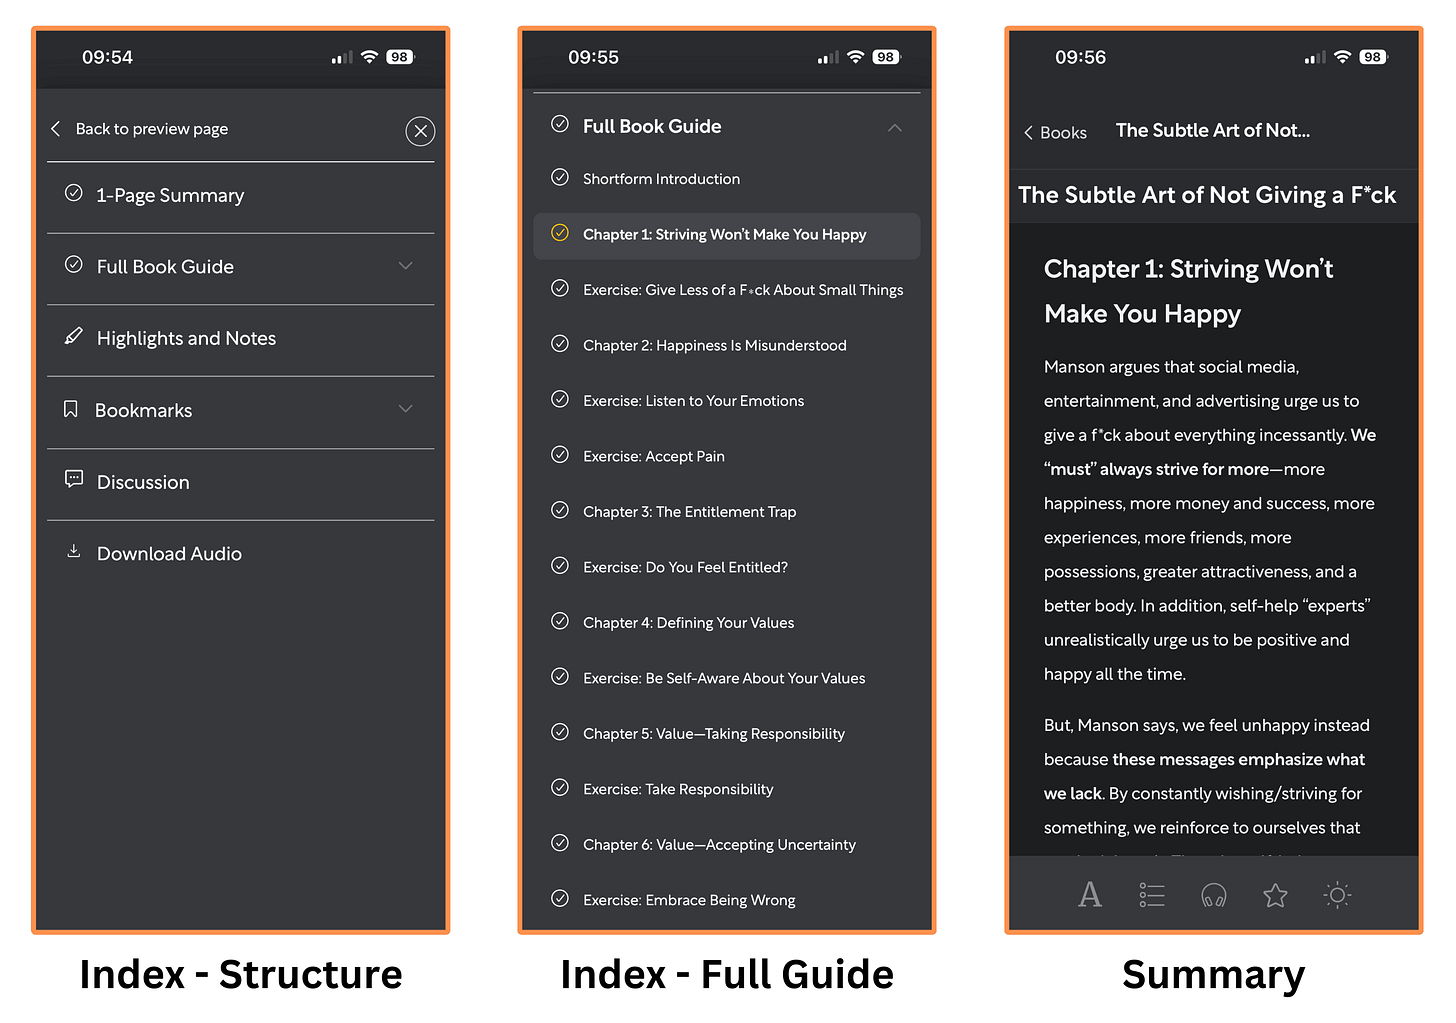Select Chapter 3: The Entitlement Trap
Viewport: 1456px width, 1023px height.
pyautogui.click(x=689, y=511)
